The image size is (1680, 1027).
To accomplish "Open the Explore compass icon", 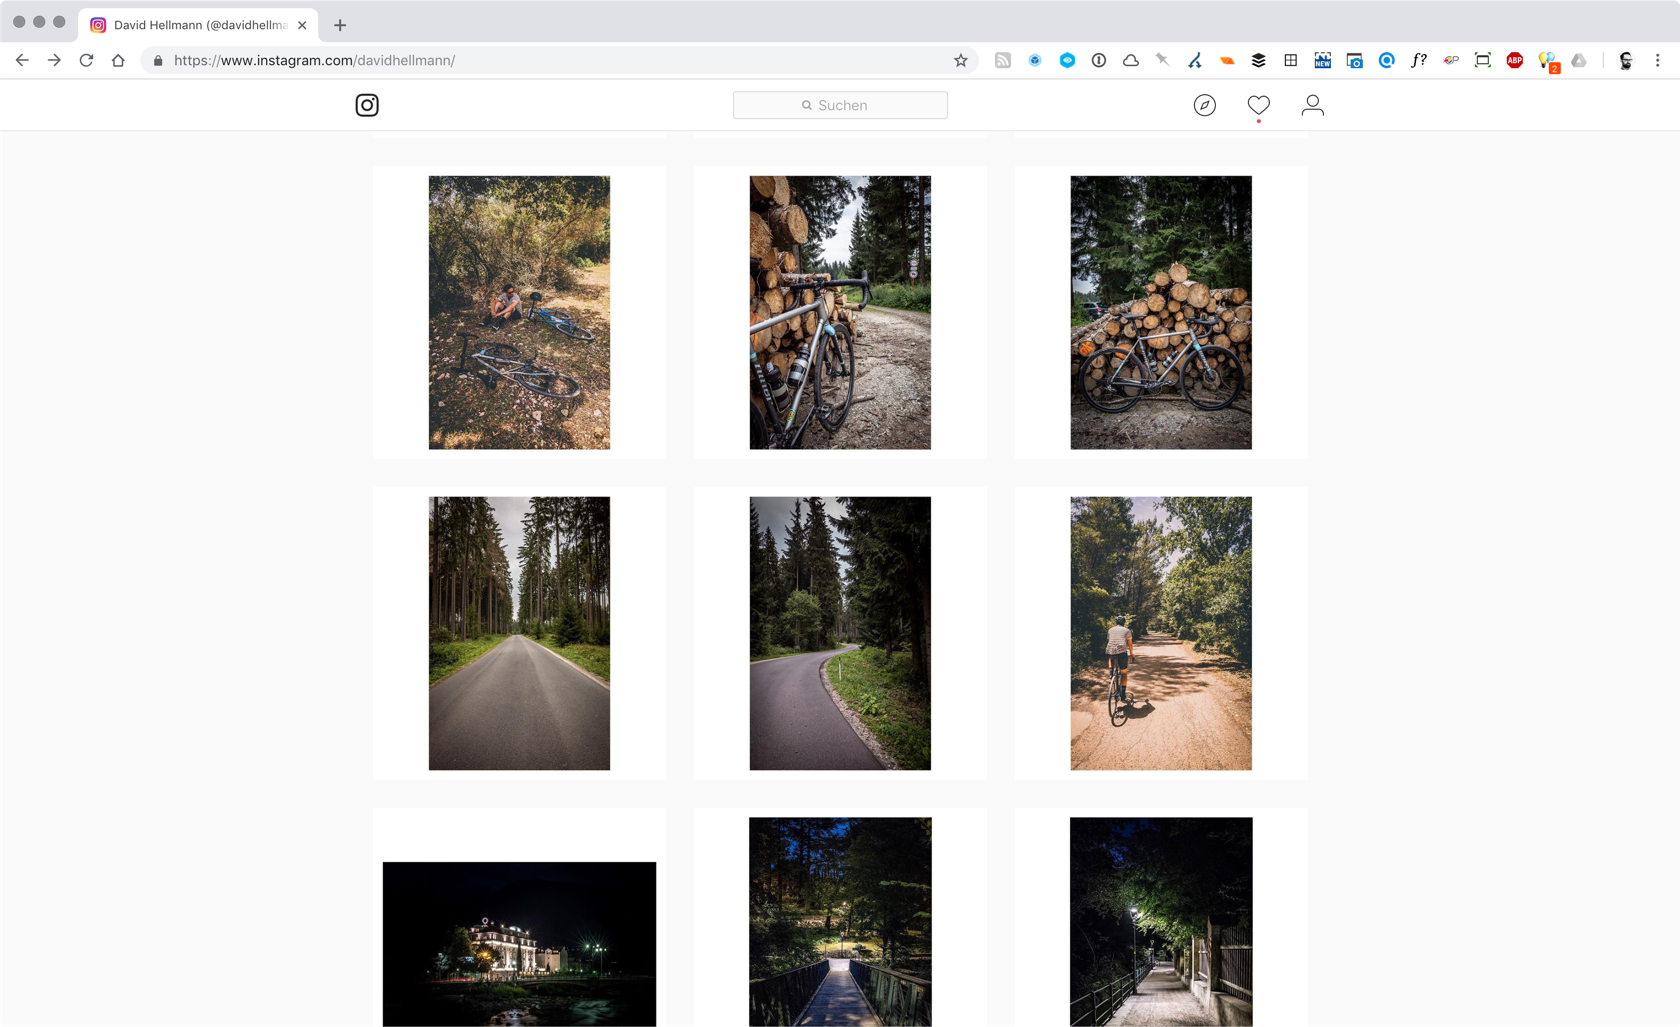I will click(x=1204, y=105).
